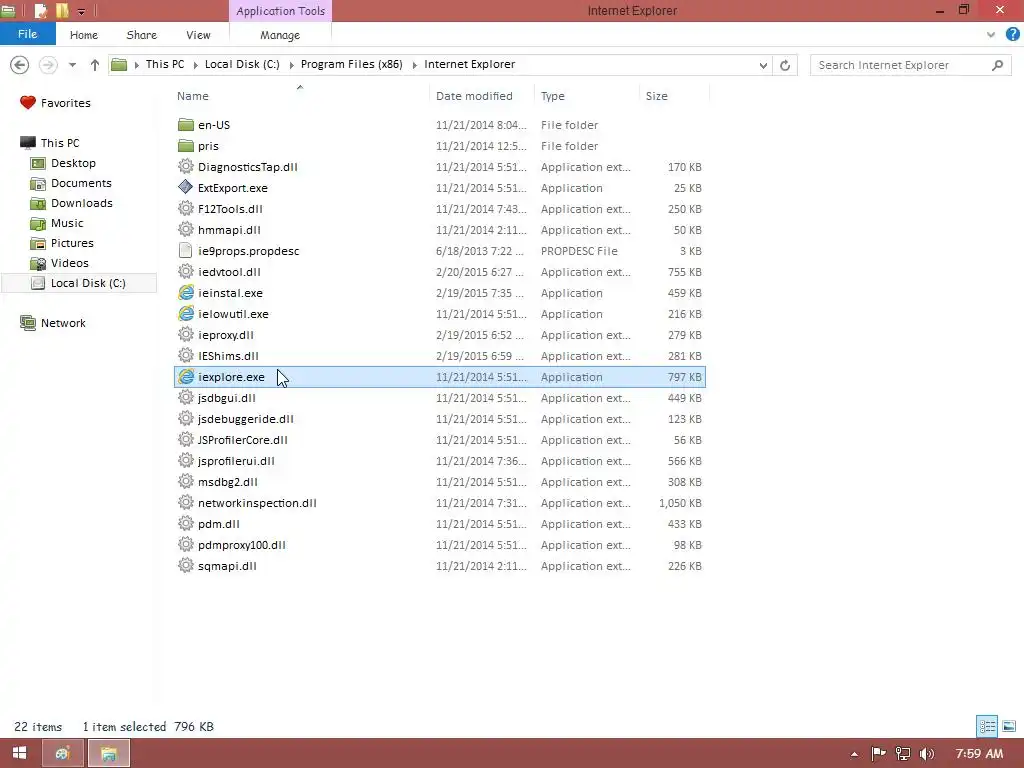Open Help with the question mark icon

click(1012, 35)
